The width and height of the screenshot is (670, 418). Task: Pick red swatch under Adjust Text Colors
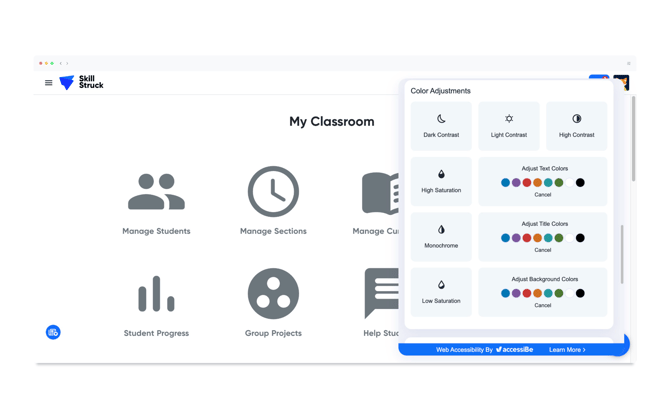pyautogui.click(x=527, y=183)
